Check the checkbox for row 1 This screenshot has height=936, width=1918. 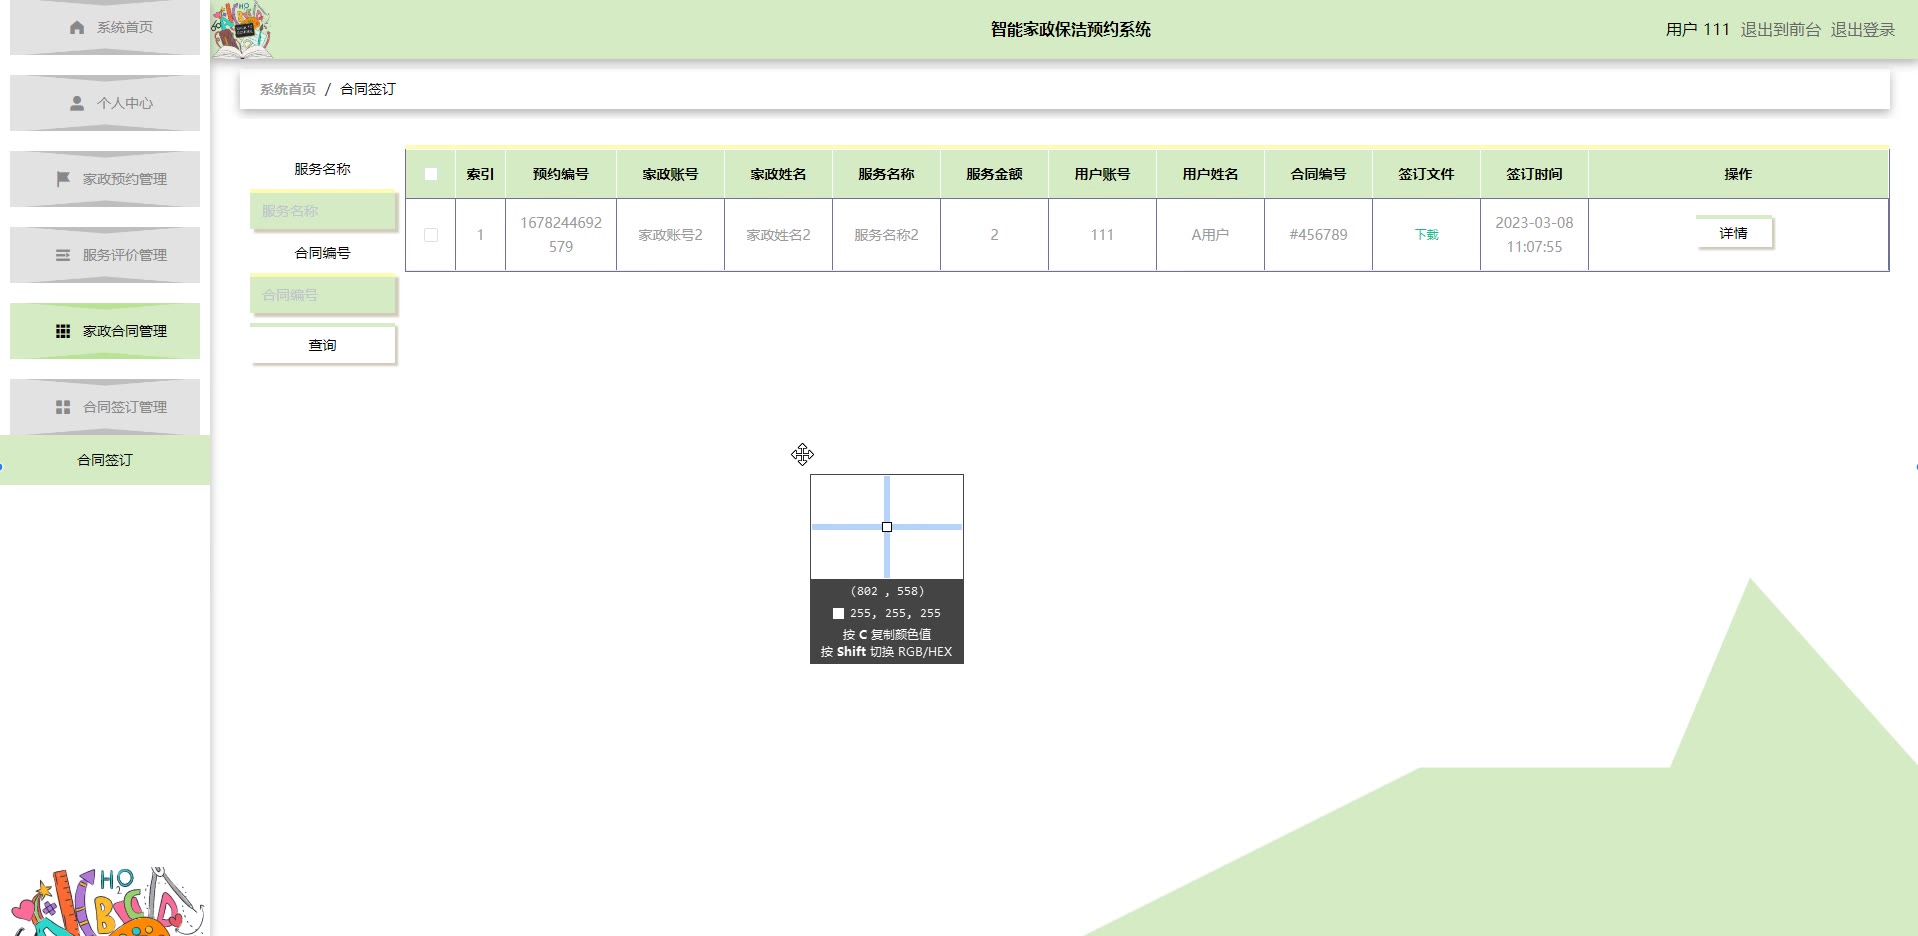(x=431, y=235)
